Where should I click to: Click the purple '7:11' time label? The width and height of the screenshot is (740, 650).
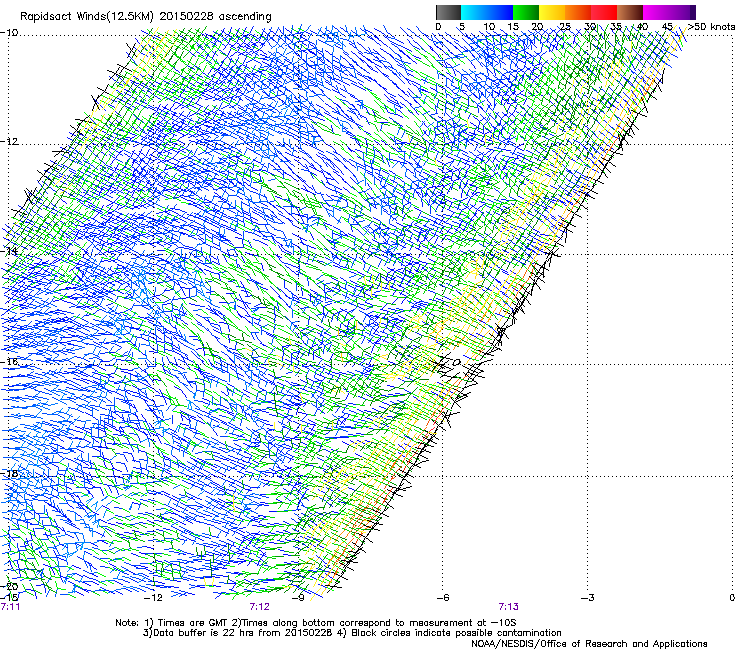tap(10, 607)
